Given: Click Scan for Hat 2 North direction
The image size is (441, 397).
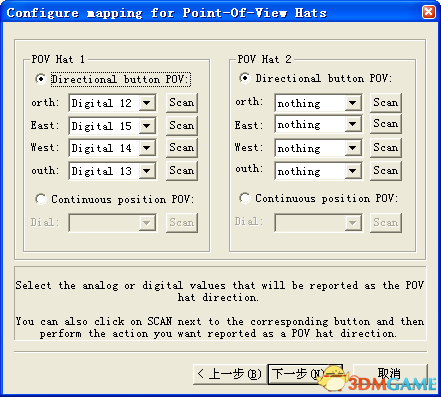Looking at the screenshot, I should coord(386,103).
